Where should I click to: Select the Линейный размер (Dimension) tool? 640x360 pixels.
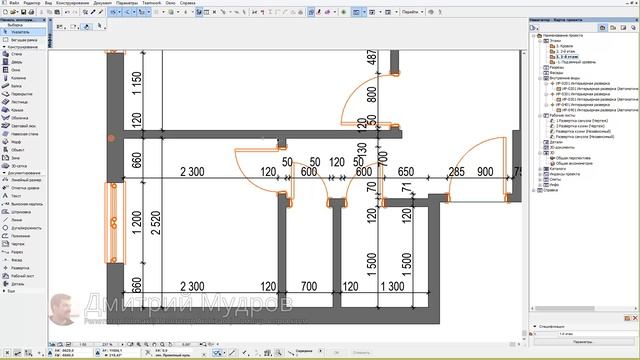(23, 180)
